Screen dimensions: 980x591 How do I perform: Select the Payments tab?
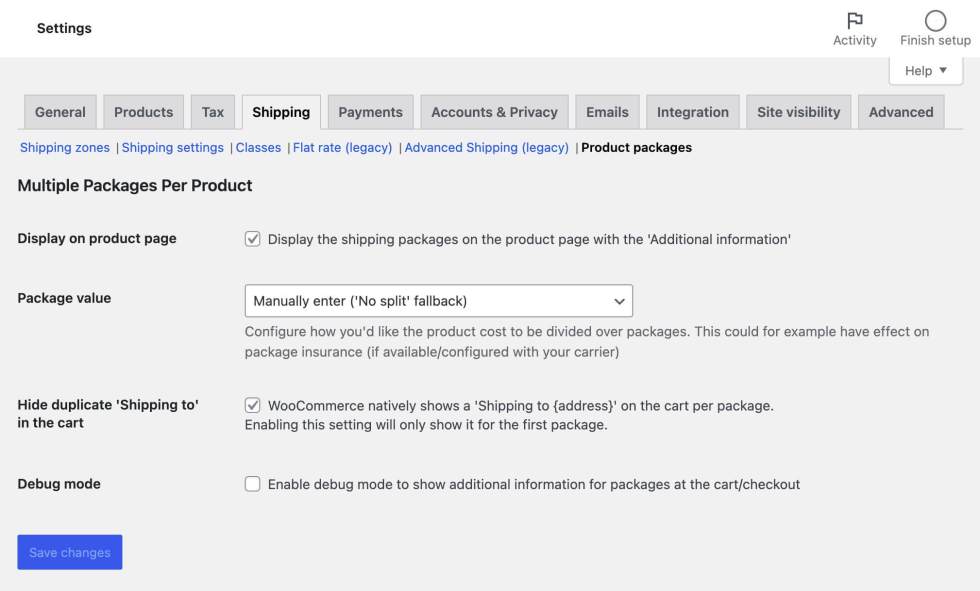point(370,112)
